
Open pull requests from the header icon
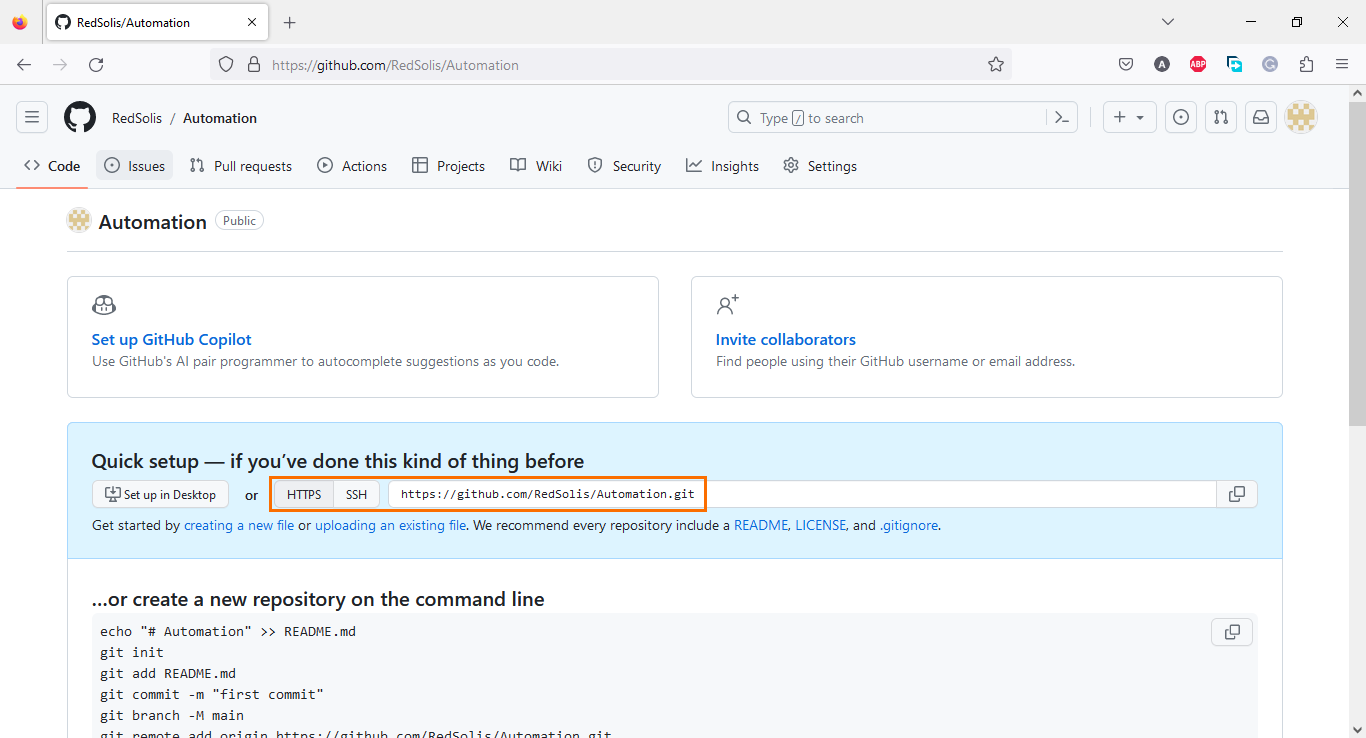(1220, 117)
